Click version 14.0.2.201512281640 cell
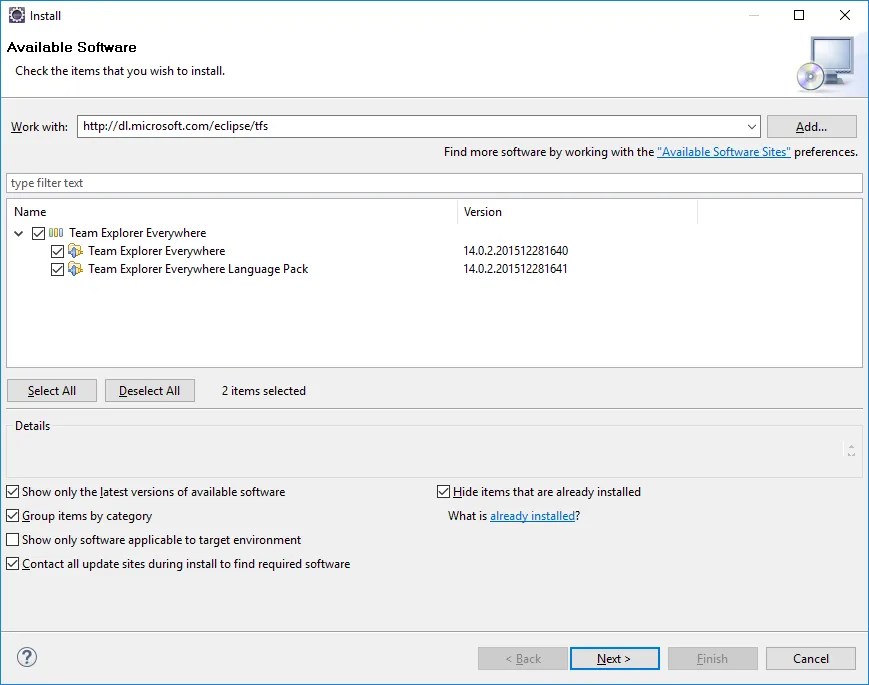Screen dimensions: 869x685 [x=515, y=251]
